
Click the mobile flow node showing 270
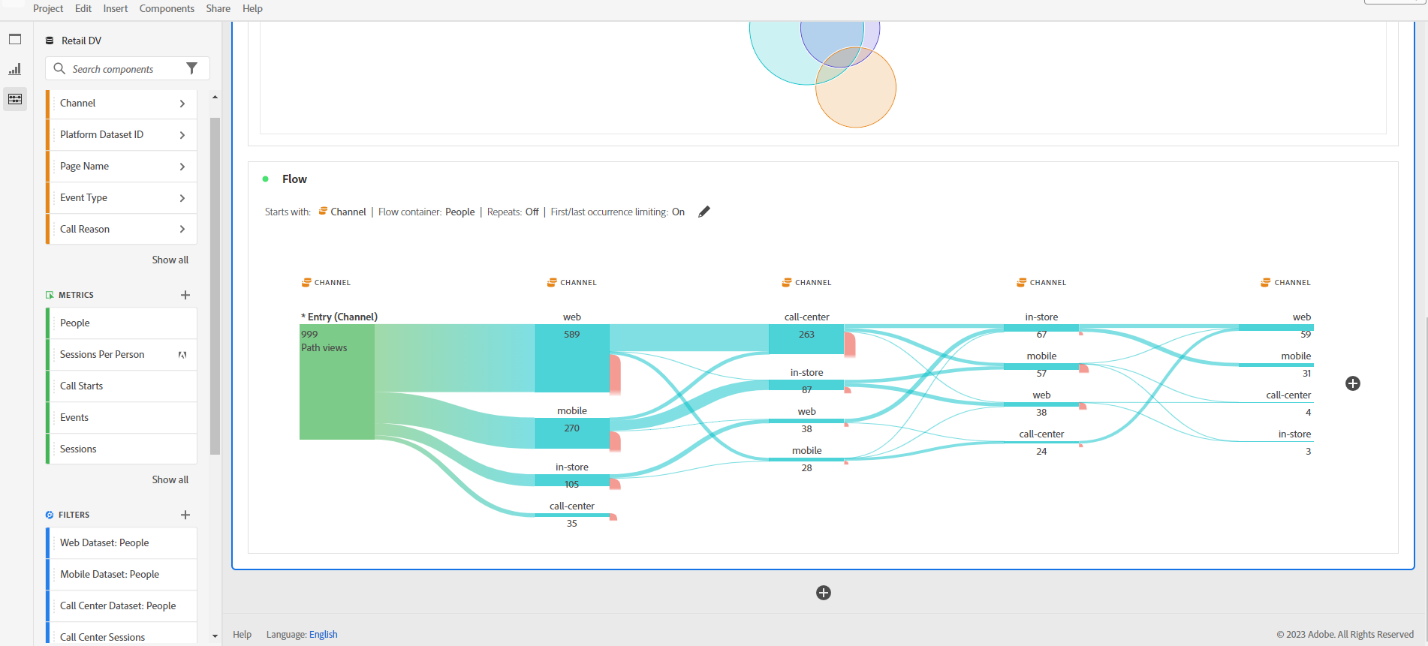572,433
